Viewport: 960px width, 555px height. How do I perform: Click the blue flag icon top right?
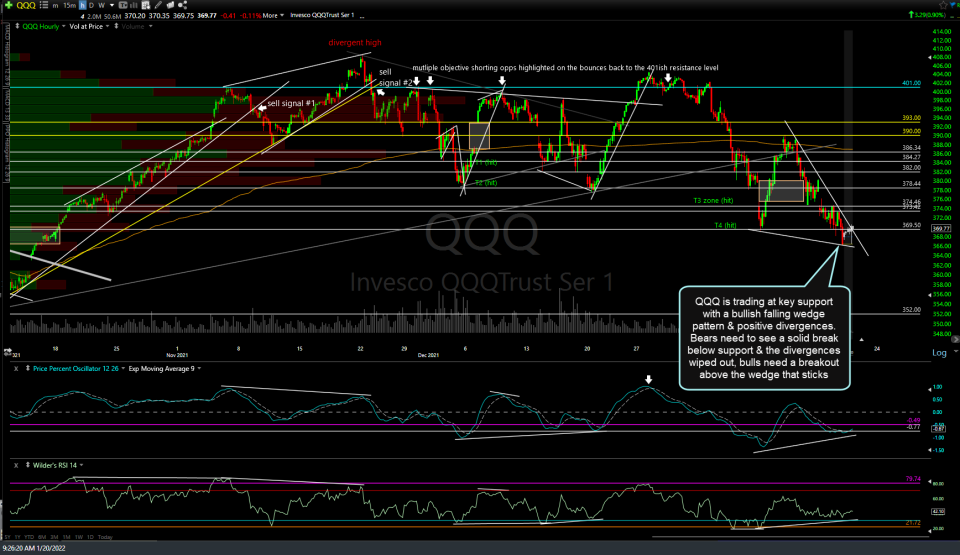click(954, 5)
